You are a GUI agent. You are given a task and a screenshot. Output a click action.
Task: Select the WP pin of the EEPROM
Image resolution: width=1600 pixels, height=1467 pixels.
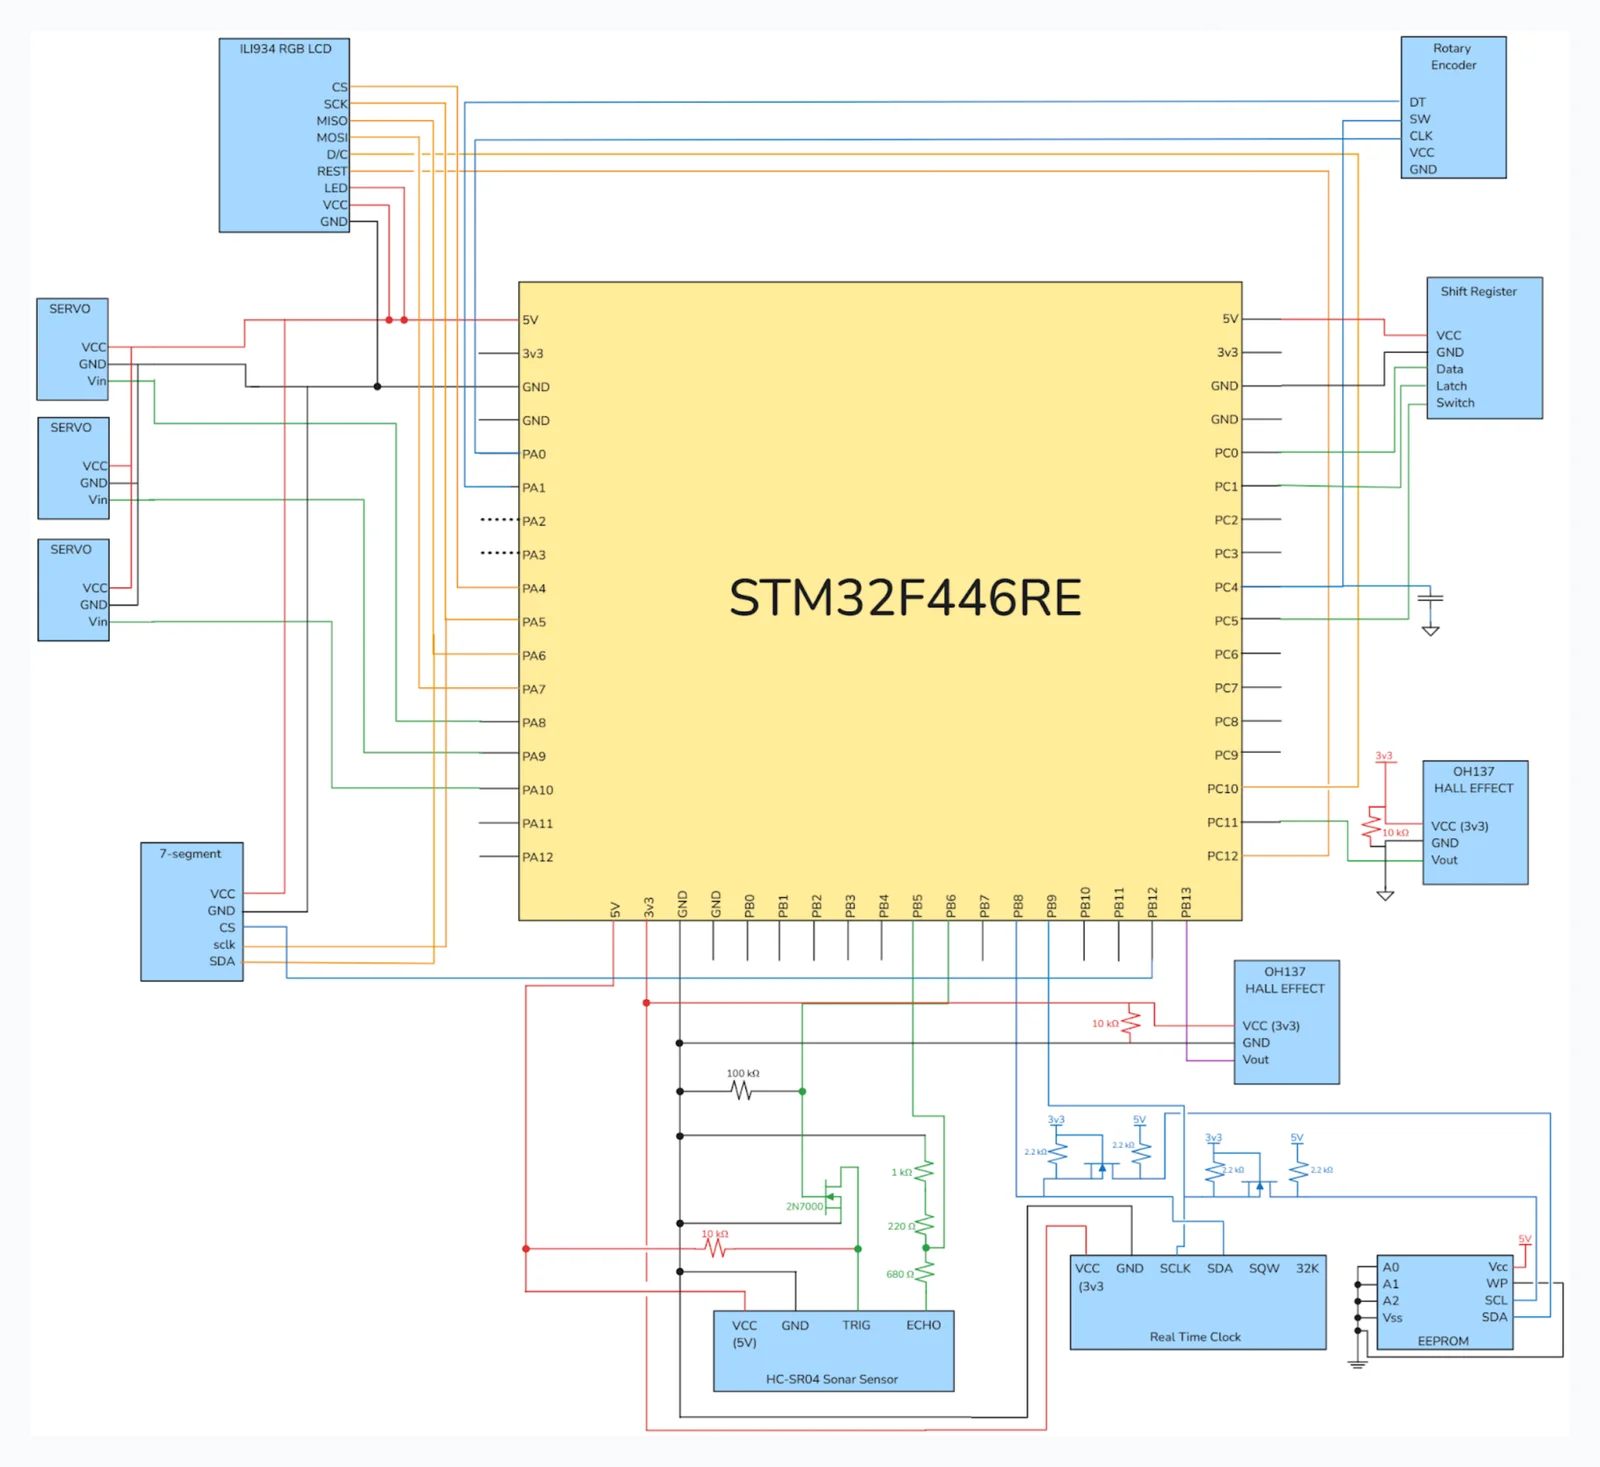coord(1497,1283)
